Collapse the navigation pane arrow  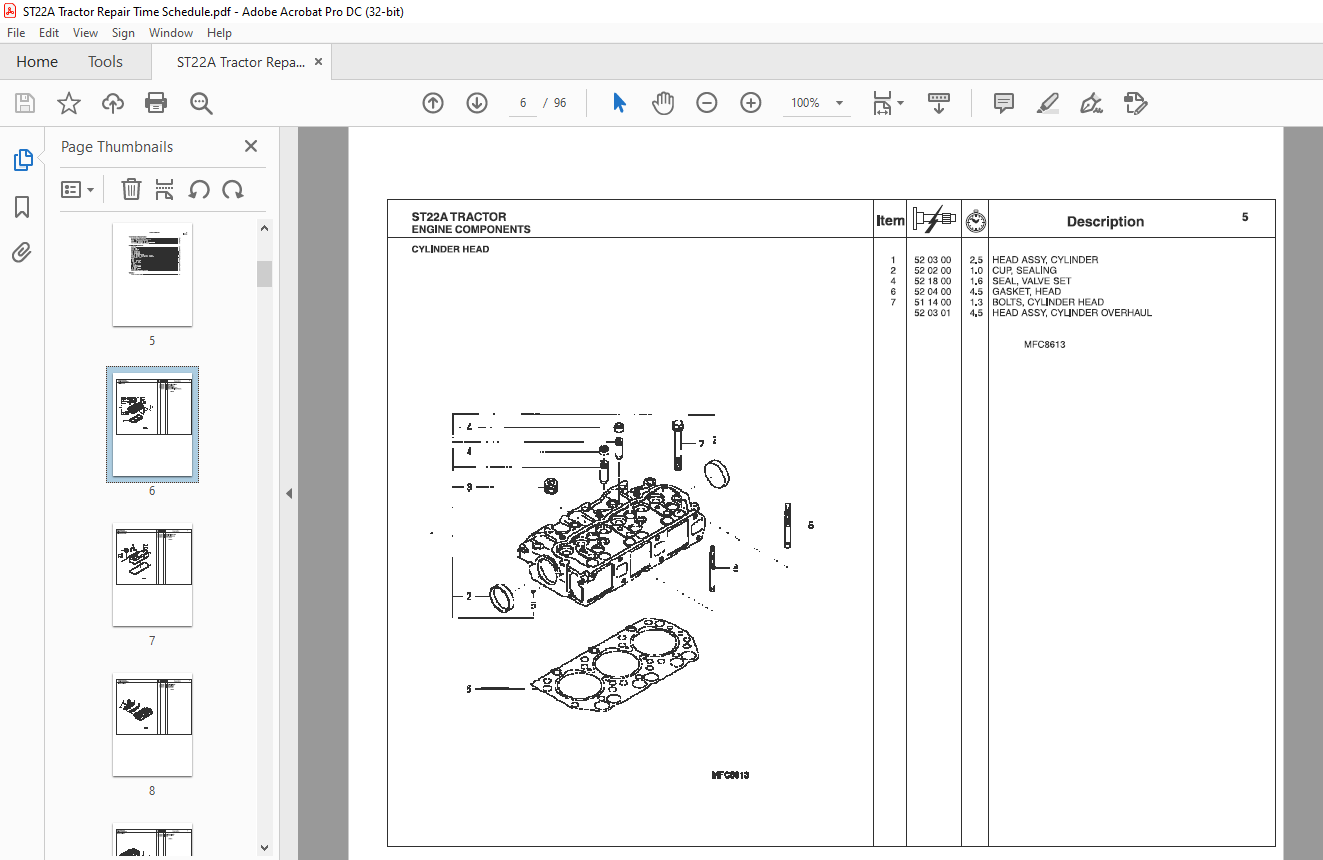[289, 493]
